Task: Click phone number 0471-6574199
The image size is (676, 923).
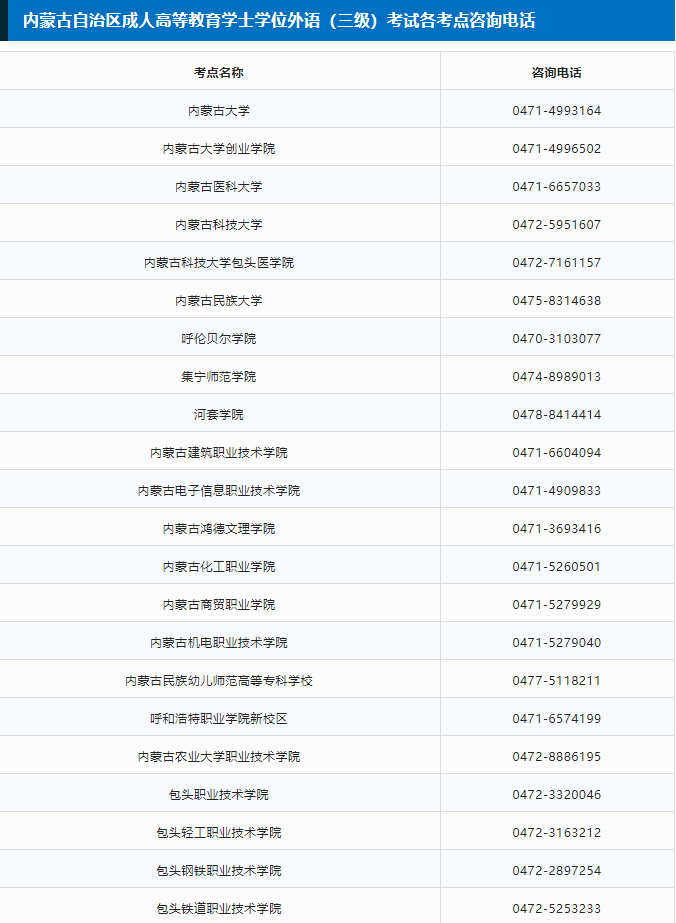Action: (556, 718)
